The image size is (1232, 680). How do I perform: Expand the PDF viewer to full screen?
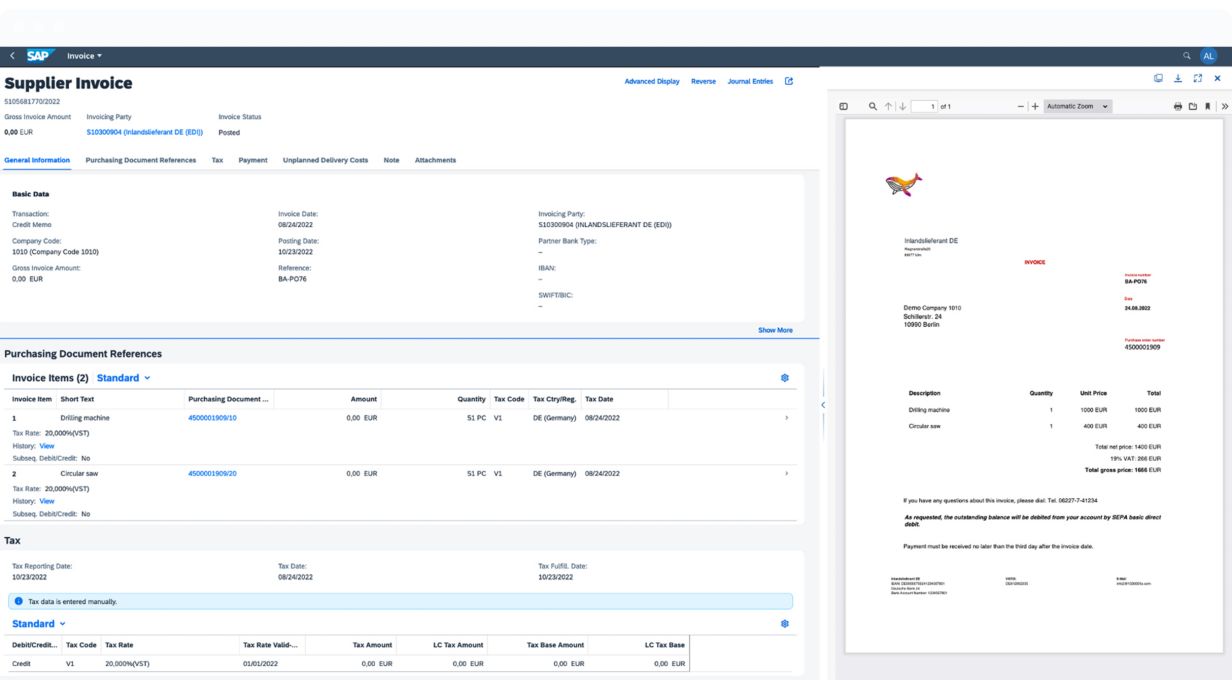click(x=1197, y=78)
